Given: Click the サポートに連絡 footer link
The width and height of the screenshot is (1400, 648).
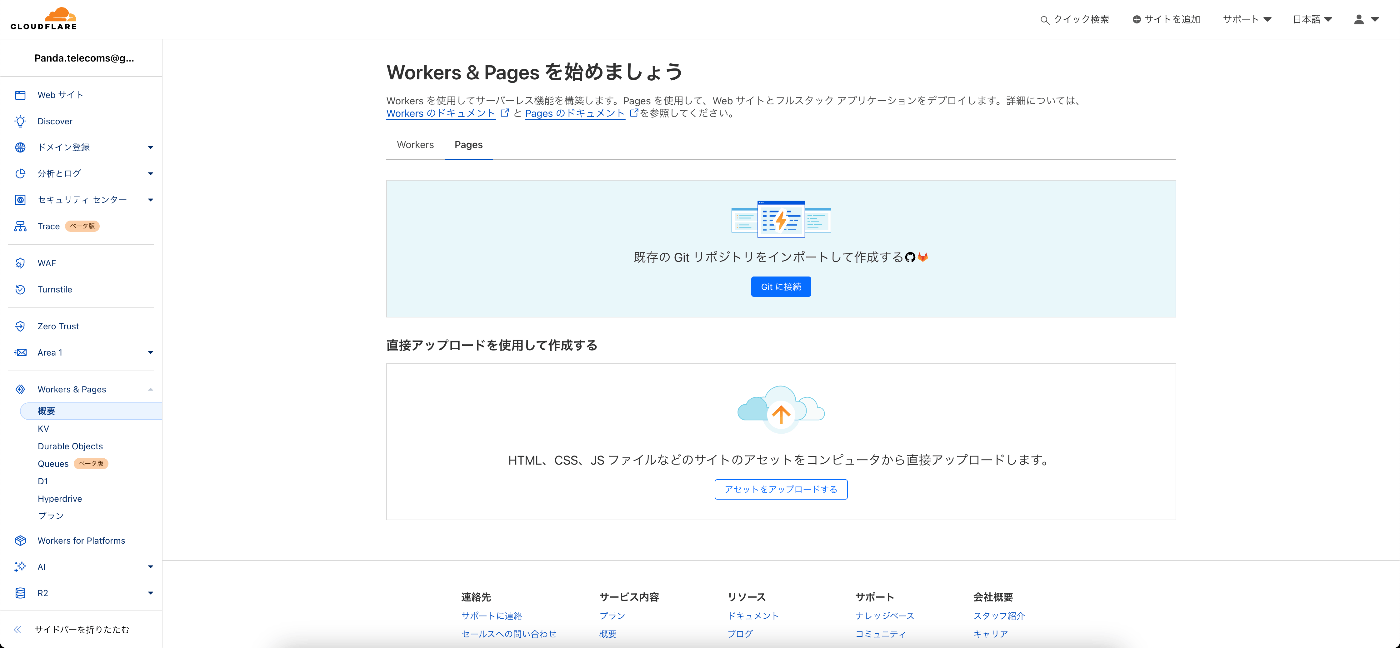Looking at the screenshot, I should (x=491, y=616).
